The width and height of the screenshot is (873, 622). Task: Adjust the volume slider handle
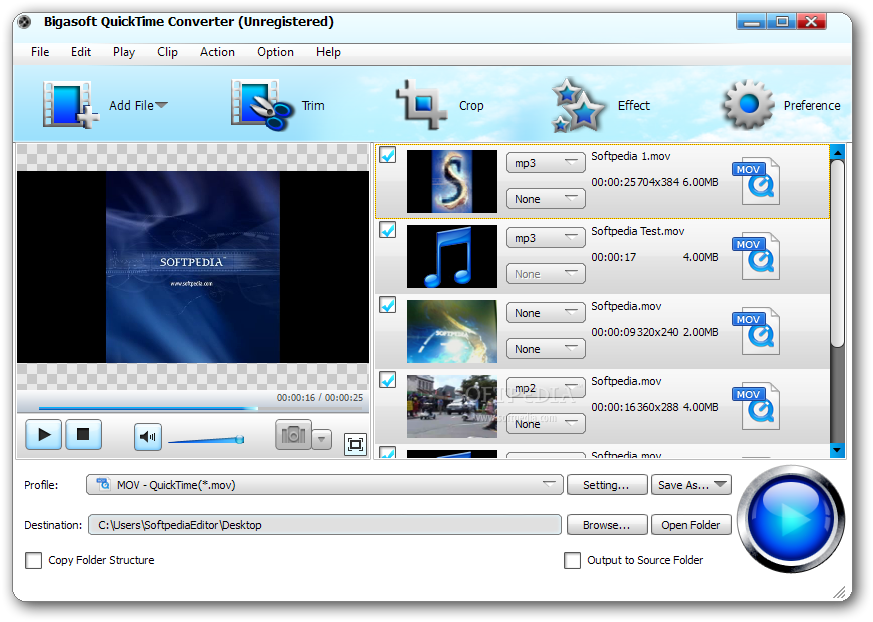[239, 439]
